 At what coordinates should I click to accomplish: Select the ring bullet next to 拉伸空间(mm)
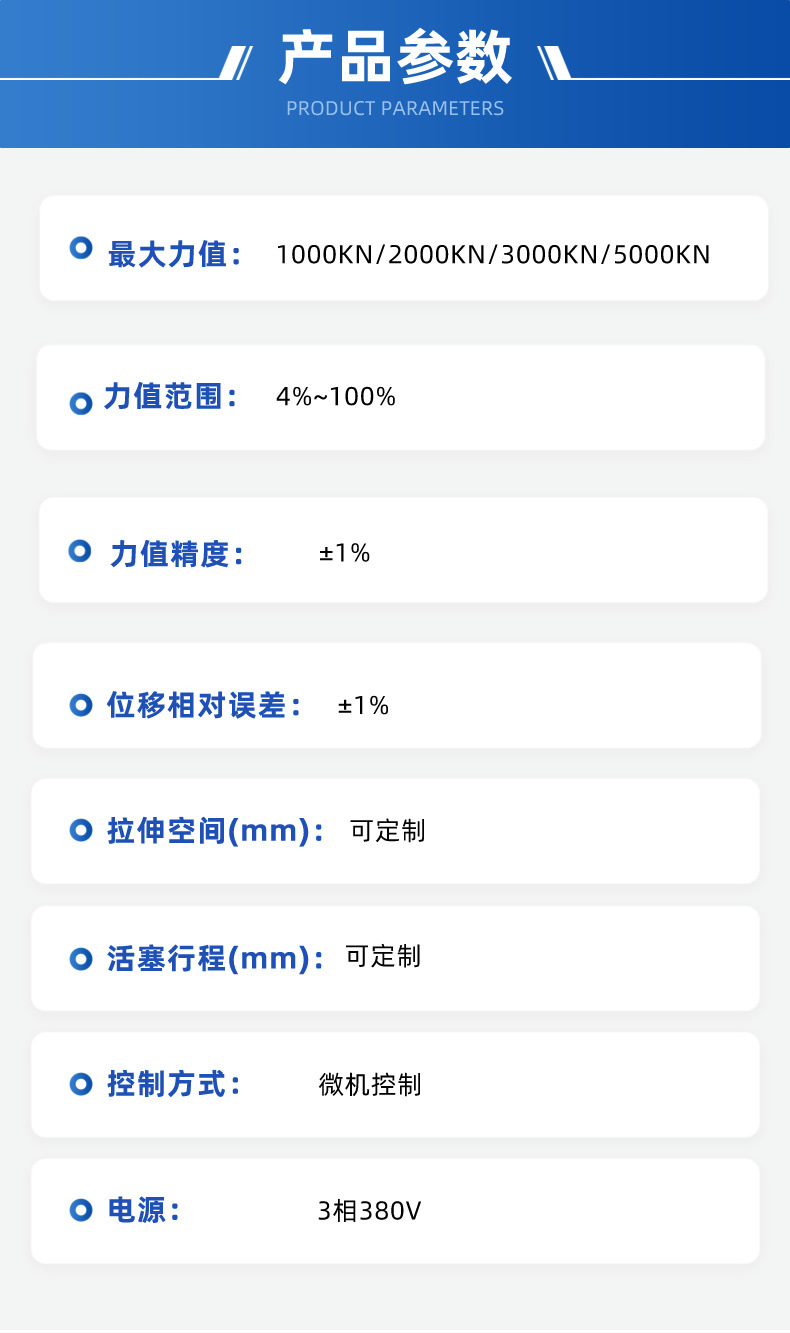point(81,830)
